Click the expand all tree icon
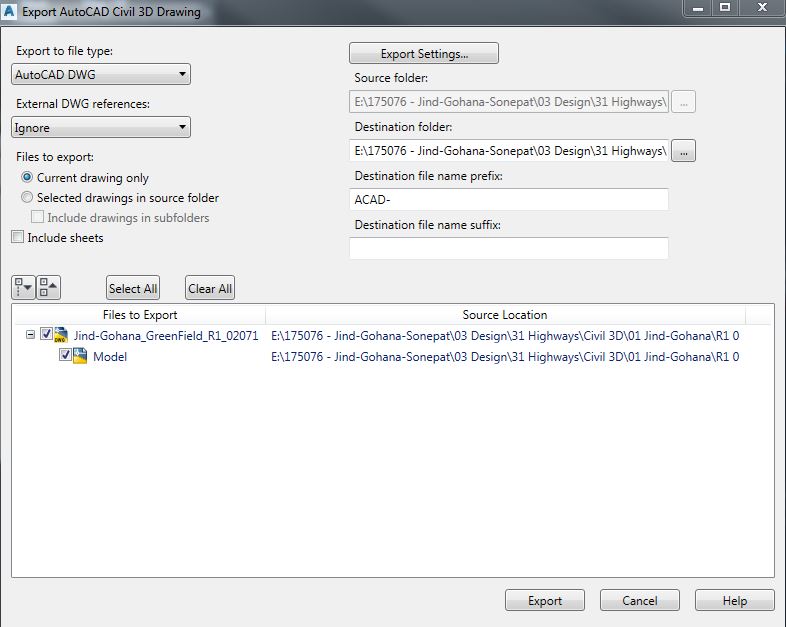Viewport: 786px width, 627px height. pyautogui.click(x=23, y=288)
